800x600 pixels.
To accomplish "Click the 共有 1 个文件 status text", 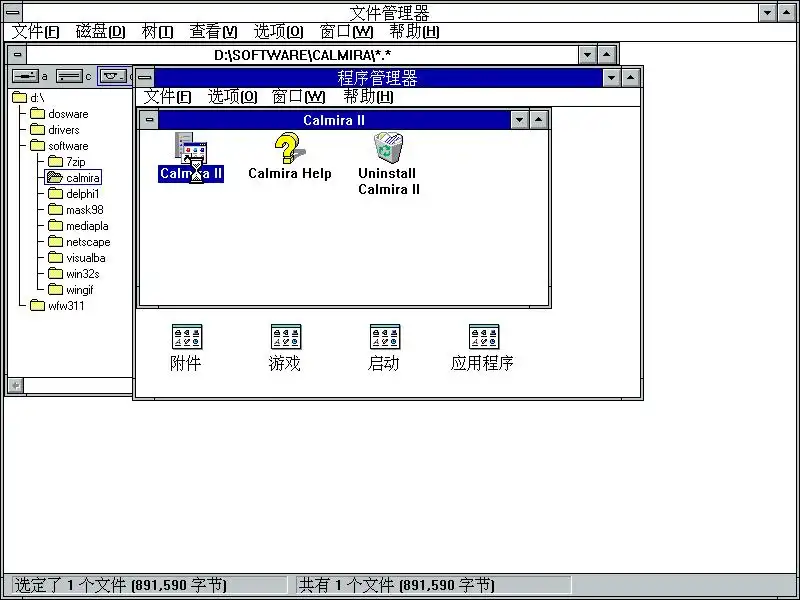I will [x=396, y=585].
